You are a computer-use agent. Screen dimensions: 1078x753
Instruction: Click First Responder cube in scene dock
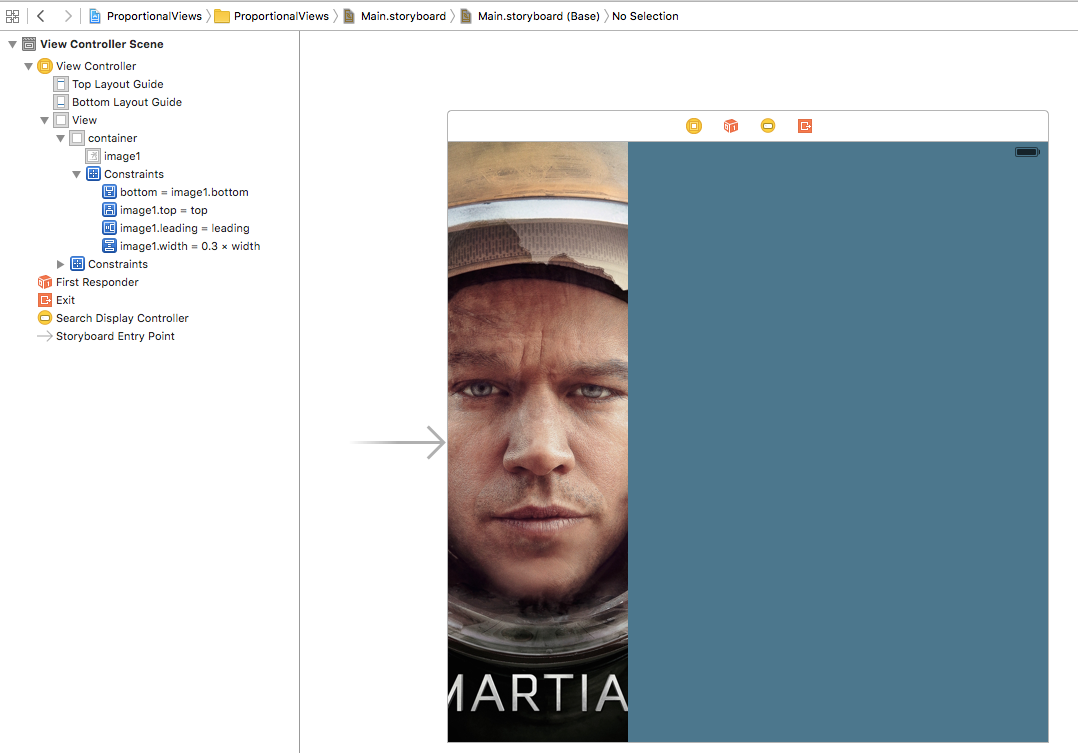click(x=731, y=126)
